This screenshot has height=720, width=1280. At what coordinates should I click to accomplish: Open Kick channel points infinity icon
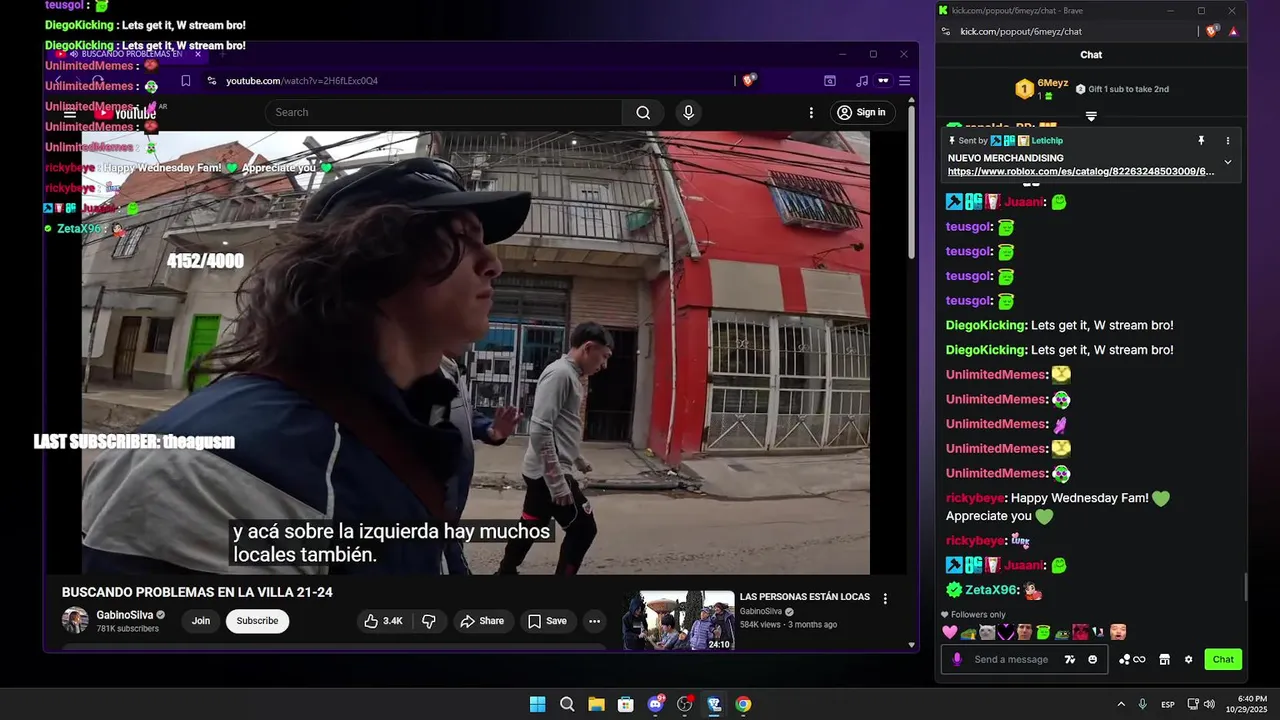coord(1133,659)
